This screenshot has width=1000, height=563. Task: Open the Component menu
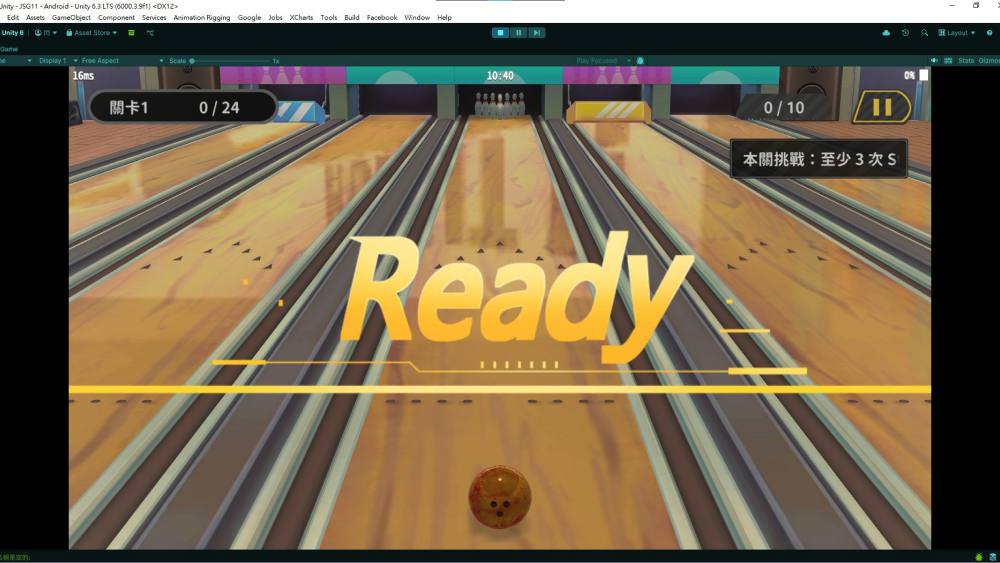click(x=116, y=17)
